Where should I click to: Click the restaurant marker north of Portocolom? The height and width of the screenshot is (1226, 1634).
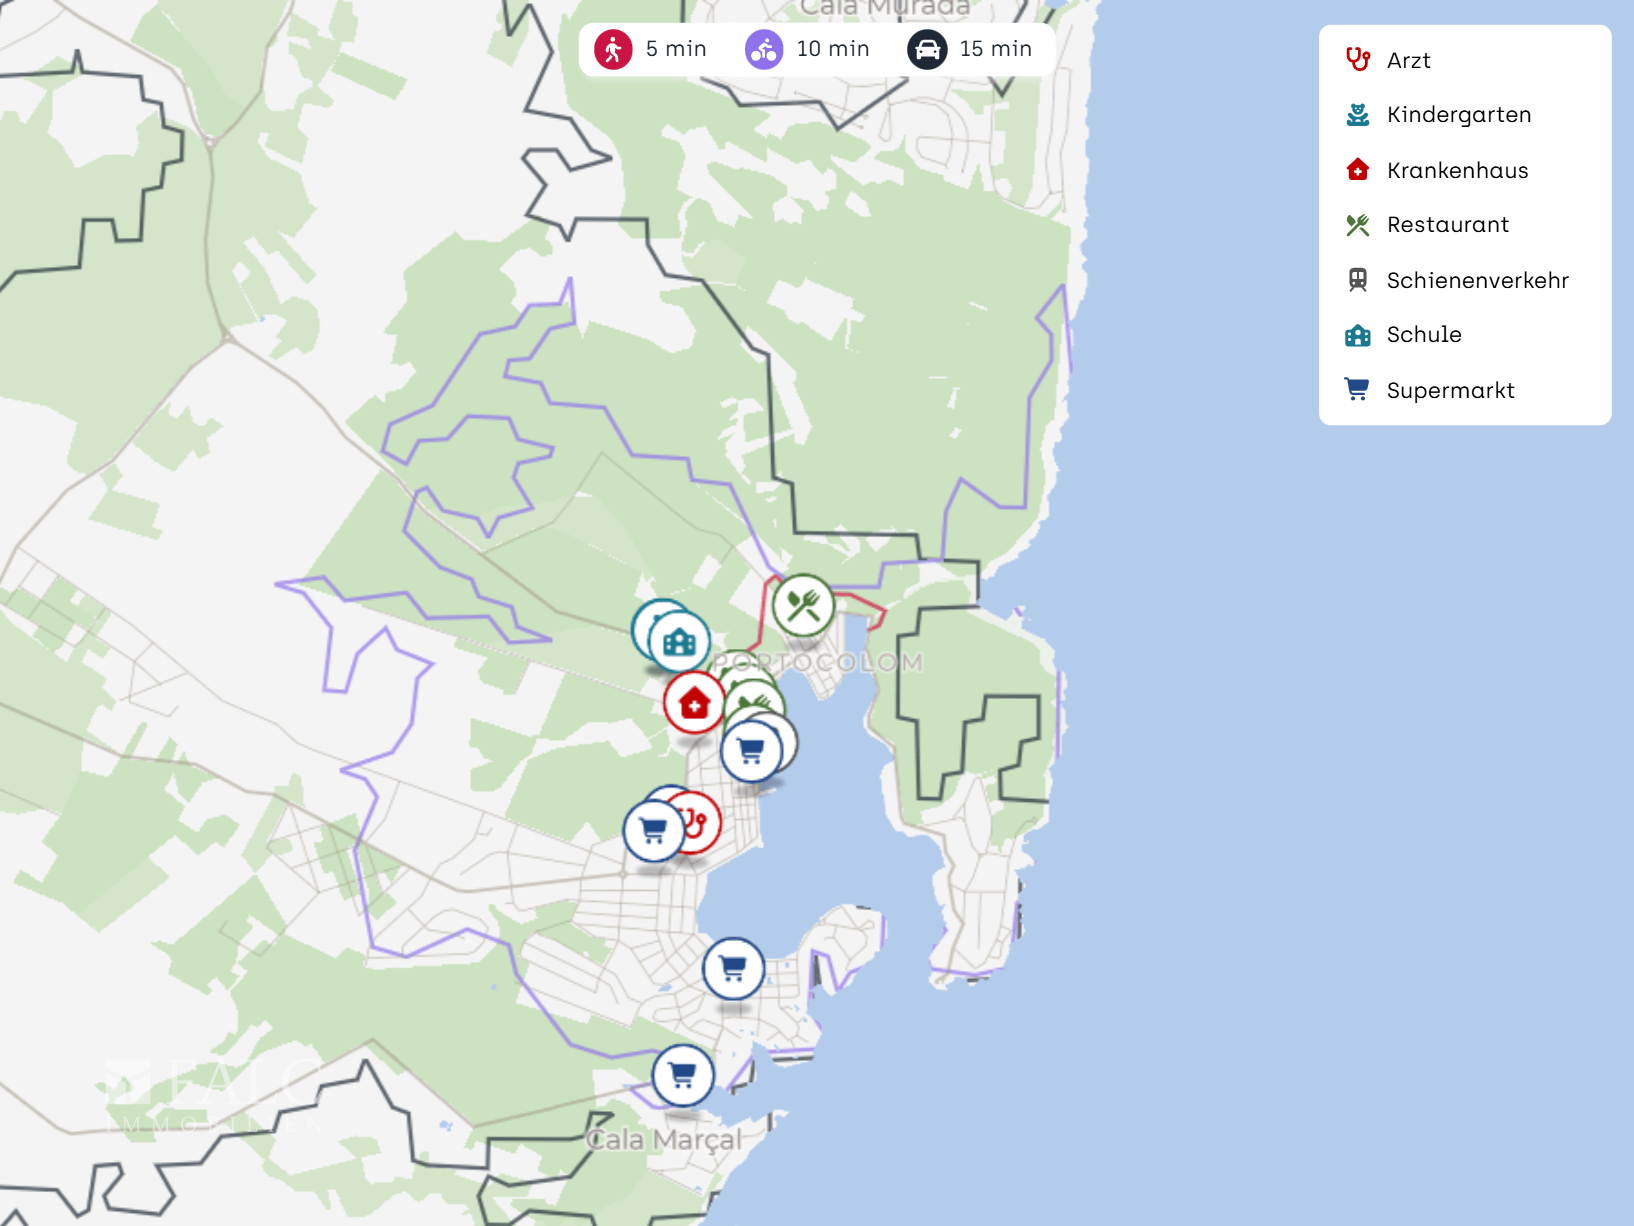pos(802,605)
